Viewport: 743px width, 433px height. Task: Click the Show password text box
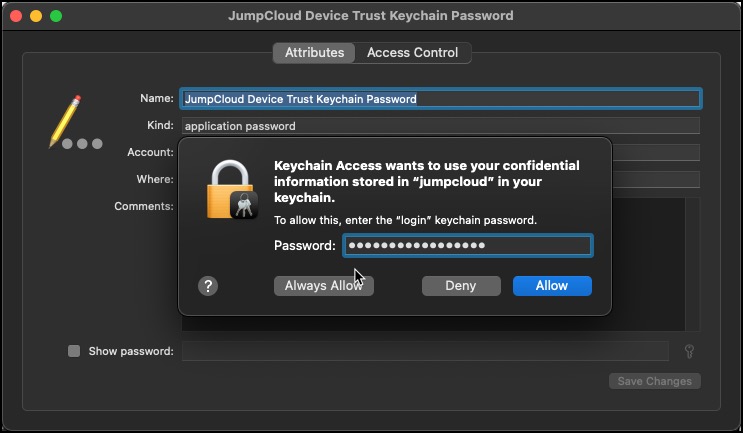coord(424,351)
